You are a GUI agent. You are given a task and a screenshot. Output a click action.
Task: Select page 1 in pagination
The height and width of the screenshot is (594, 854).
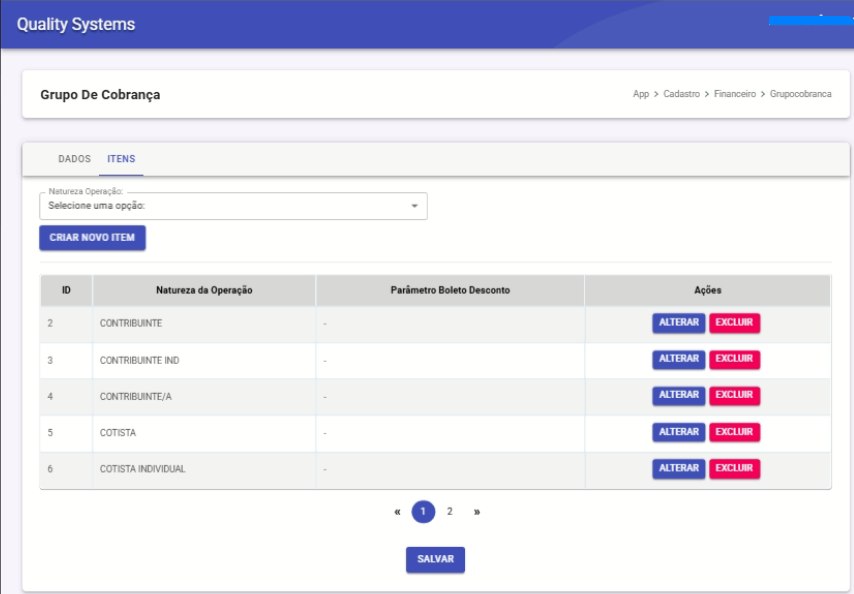click(x=423, y=512)
